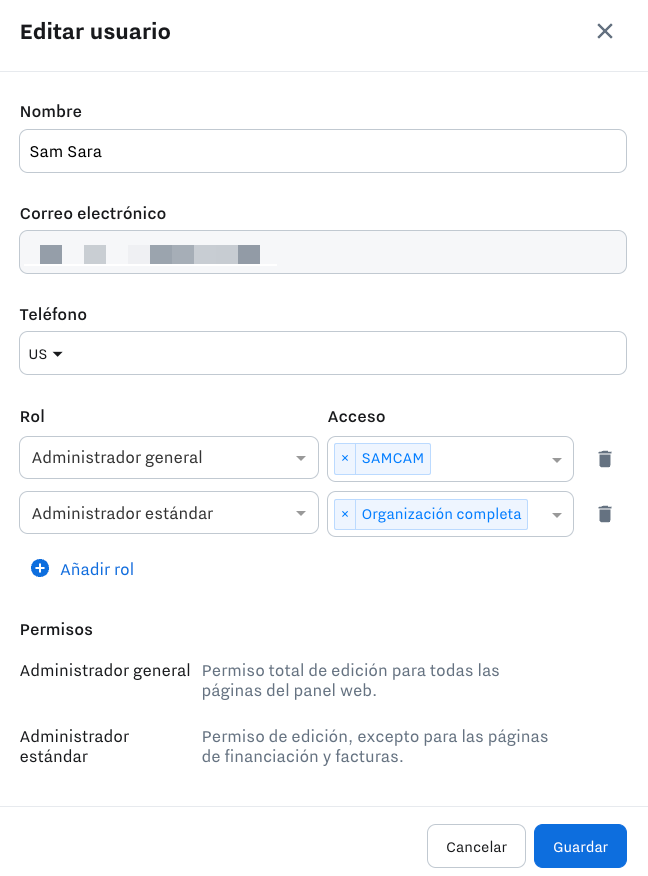Click the Administrador general permission description
Screen dimensions: 648x876
350,680
